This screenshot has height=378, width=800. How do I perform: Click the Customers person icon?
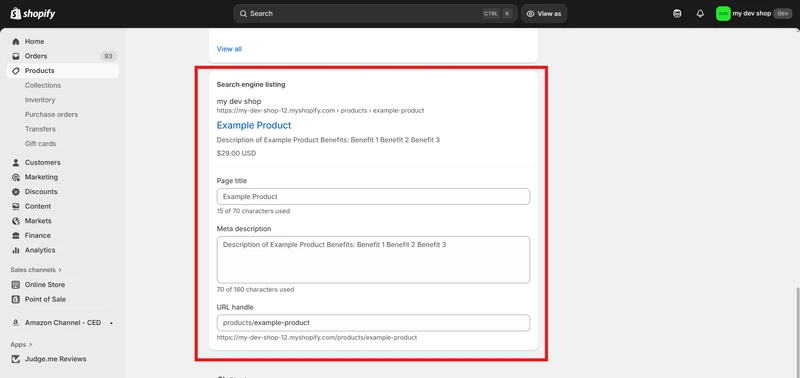[x=16, y=163]
